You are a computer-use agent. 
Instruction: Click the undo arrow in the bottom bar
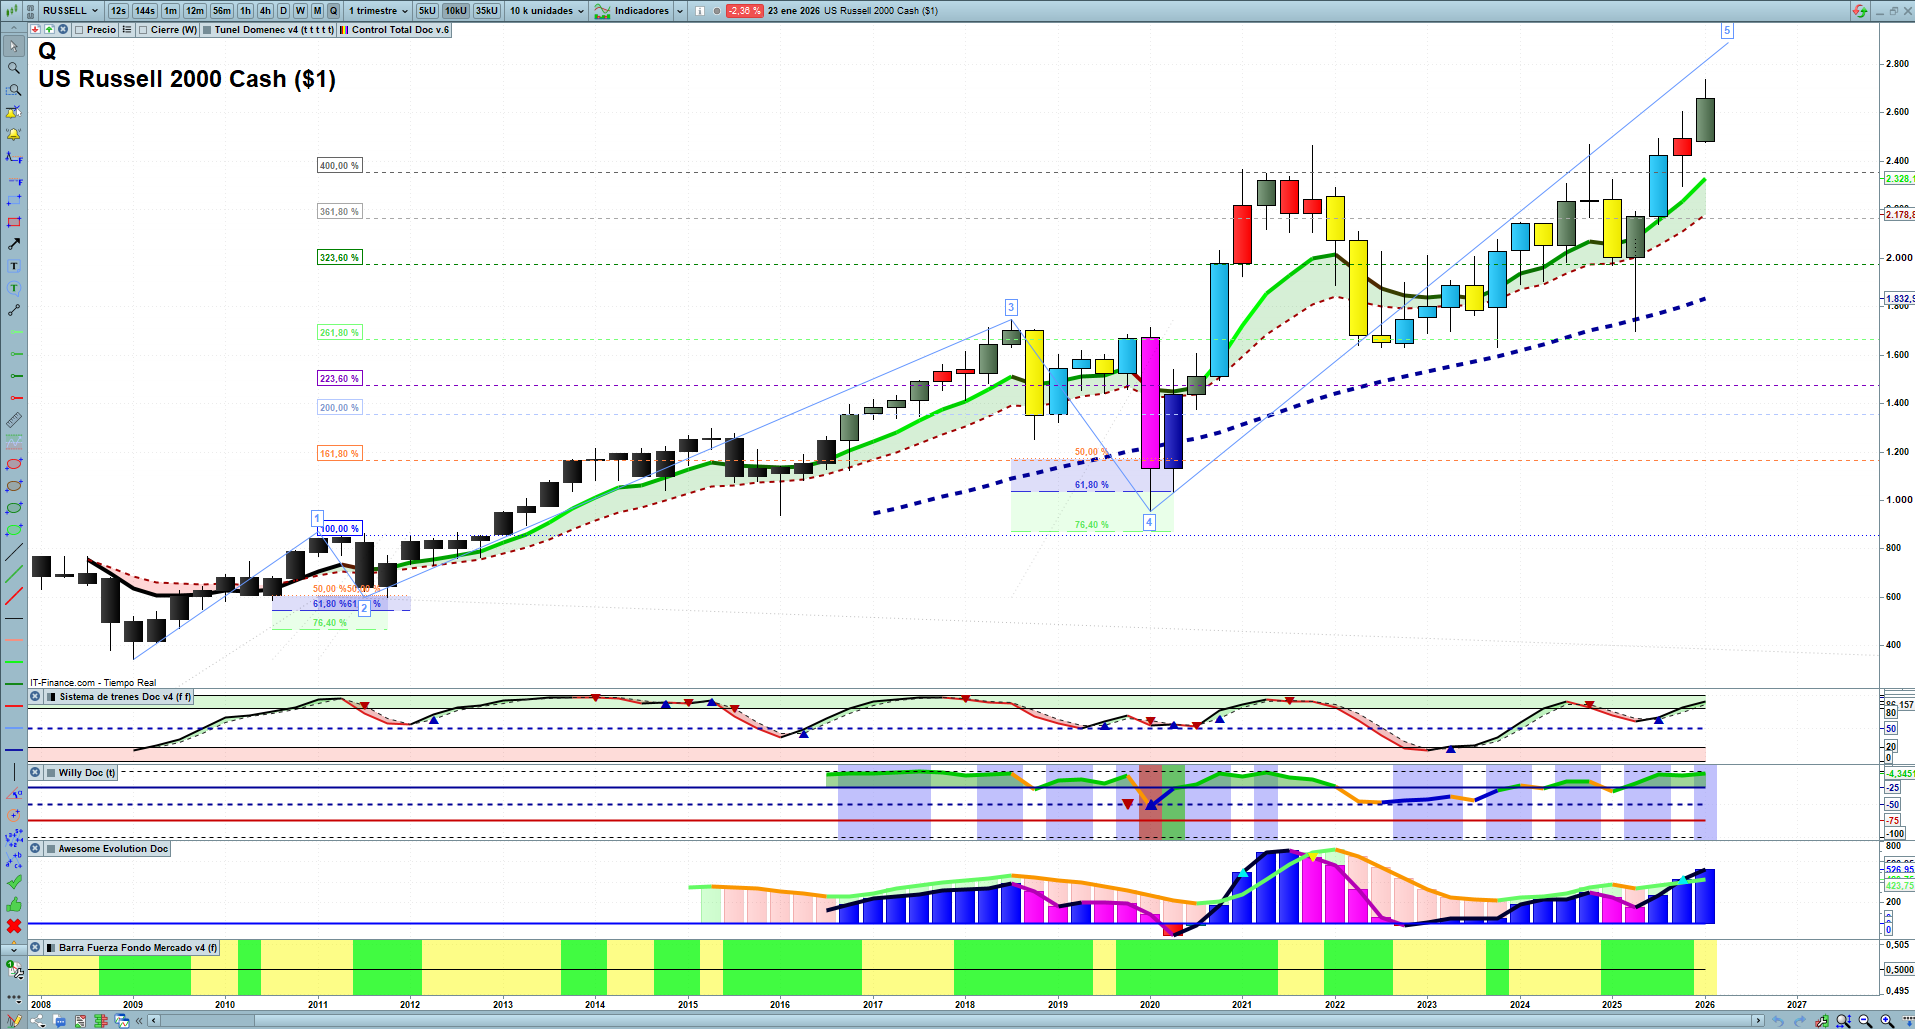pyautogui.click(x=1777, y=1021)
